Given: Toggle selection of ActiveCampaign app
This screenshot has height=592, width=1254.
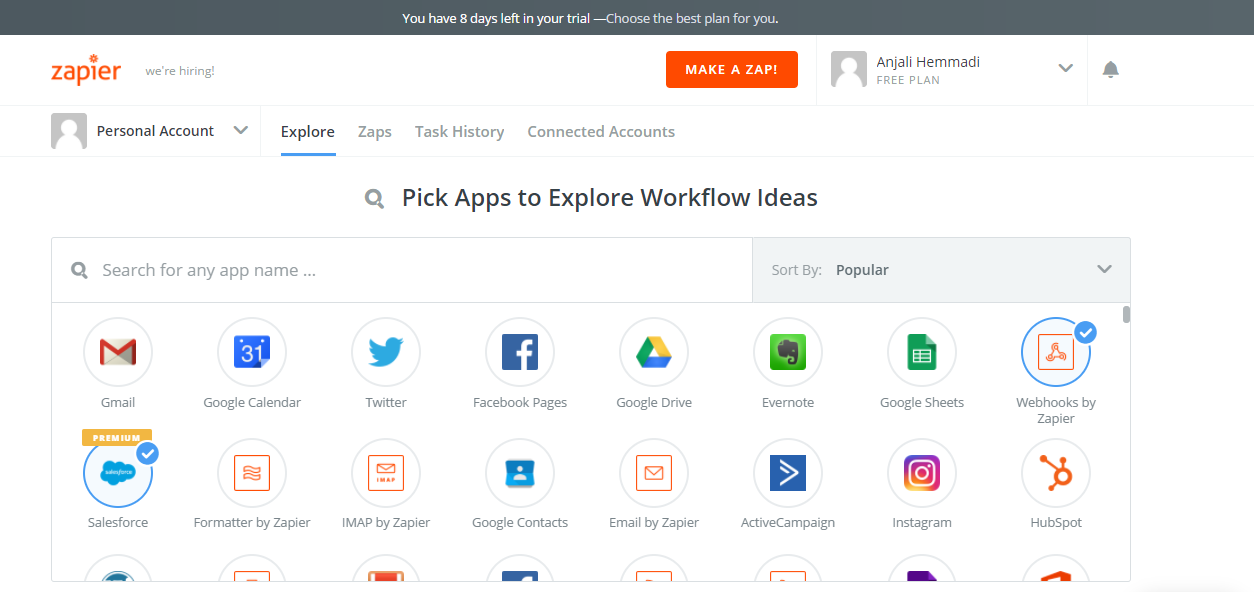Looking at the screenshot, I should click(x=788, y=472).
